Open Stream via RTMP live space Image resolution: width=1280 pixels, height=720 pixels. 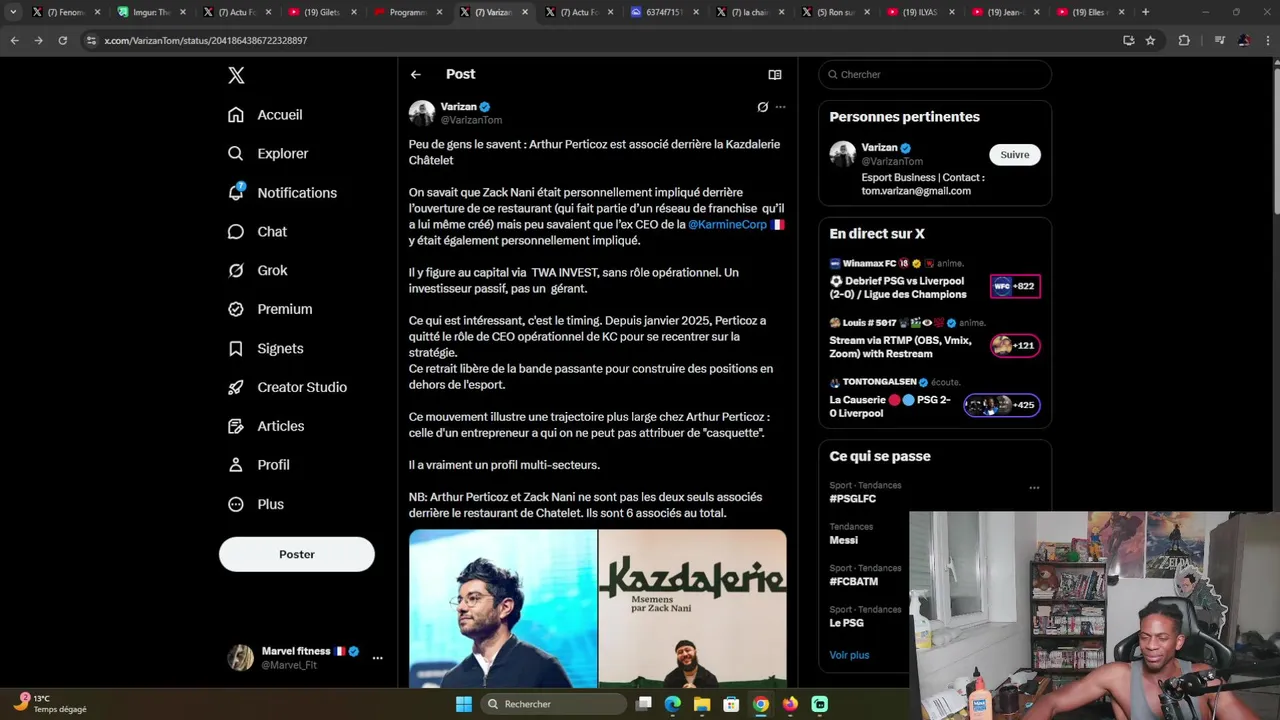(935, 339)
